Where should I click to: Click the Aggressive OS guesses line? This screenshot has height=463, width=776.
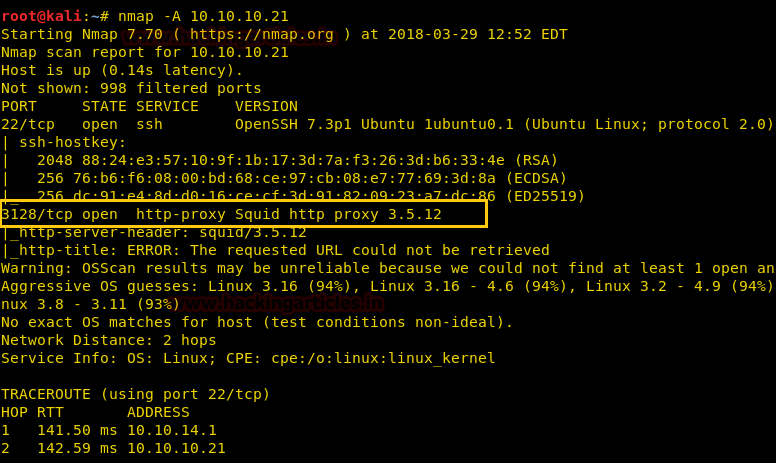coord(387,286)
